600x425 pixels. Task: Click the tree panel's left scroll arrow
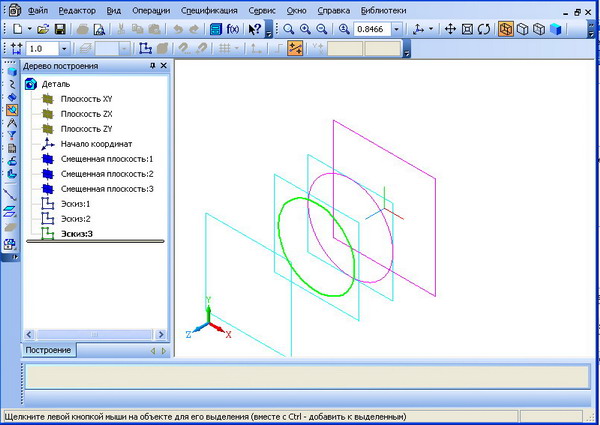[29, 335]
